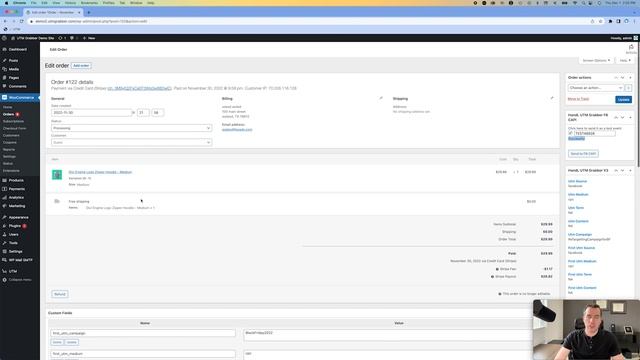Screen dimensions: 640x360
Task: Move the Order actions panel down
Action: (622, 78)
